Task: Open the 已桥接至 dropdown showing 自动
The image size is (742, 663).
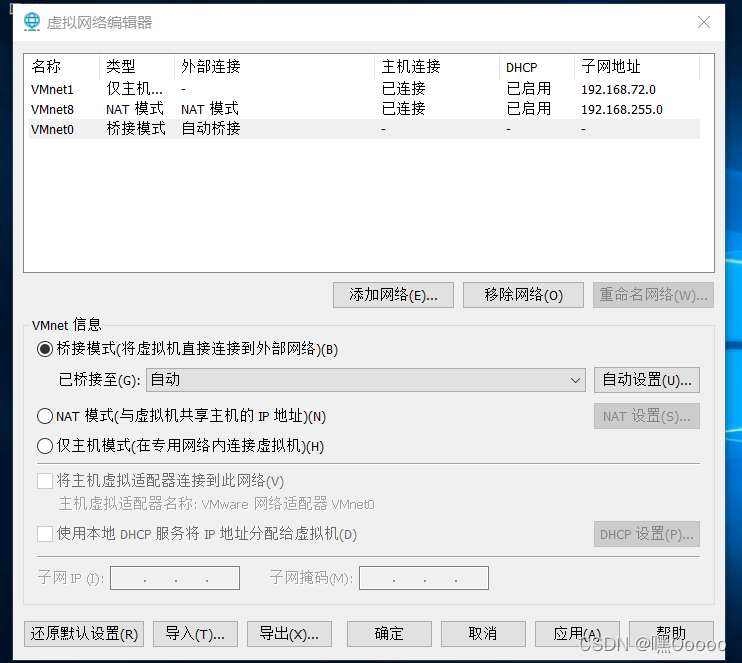Action: click(x=366, y=380)
